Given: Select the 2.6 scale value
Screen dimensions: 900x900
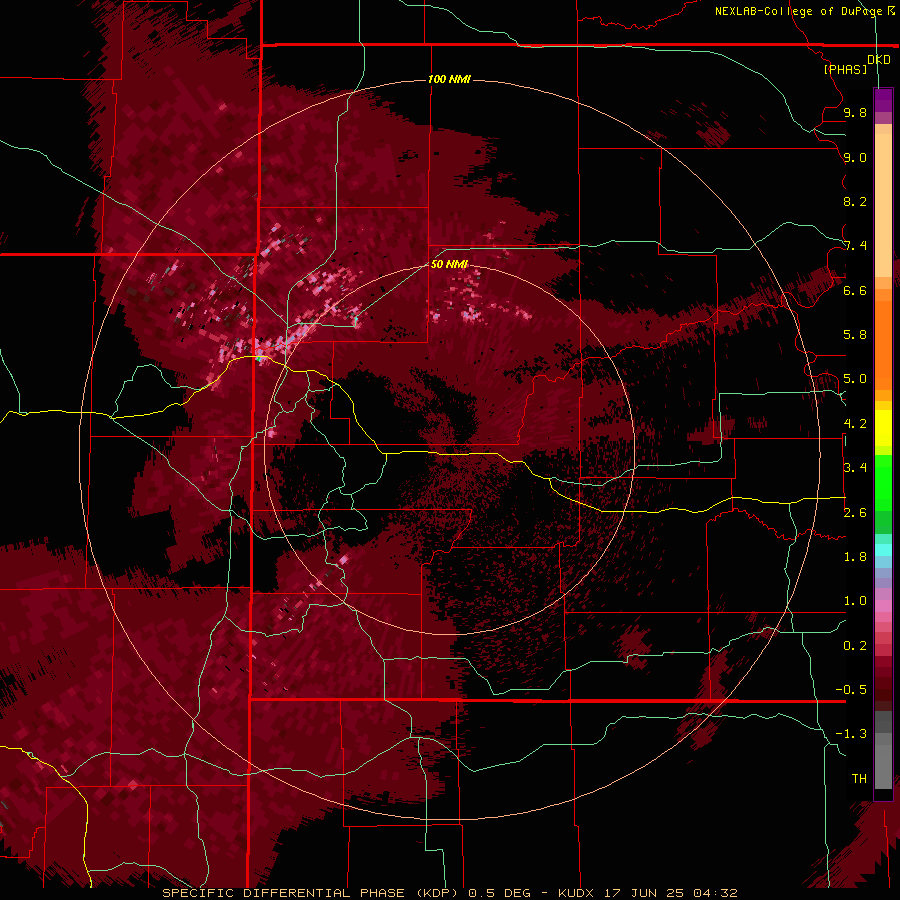Looking at the screenshot, I should [x=855, y=513].
